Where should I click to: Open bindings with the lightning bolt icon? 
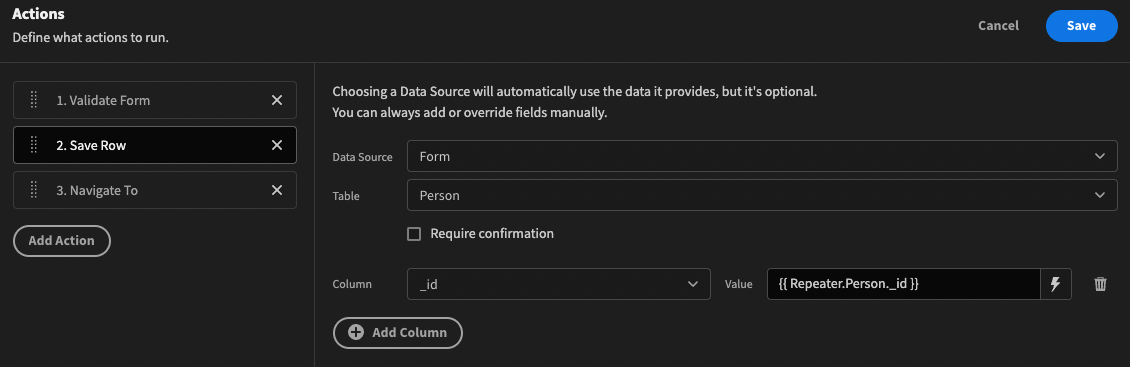[1055, 284]
